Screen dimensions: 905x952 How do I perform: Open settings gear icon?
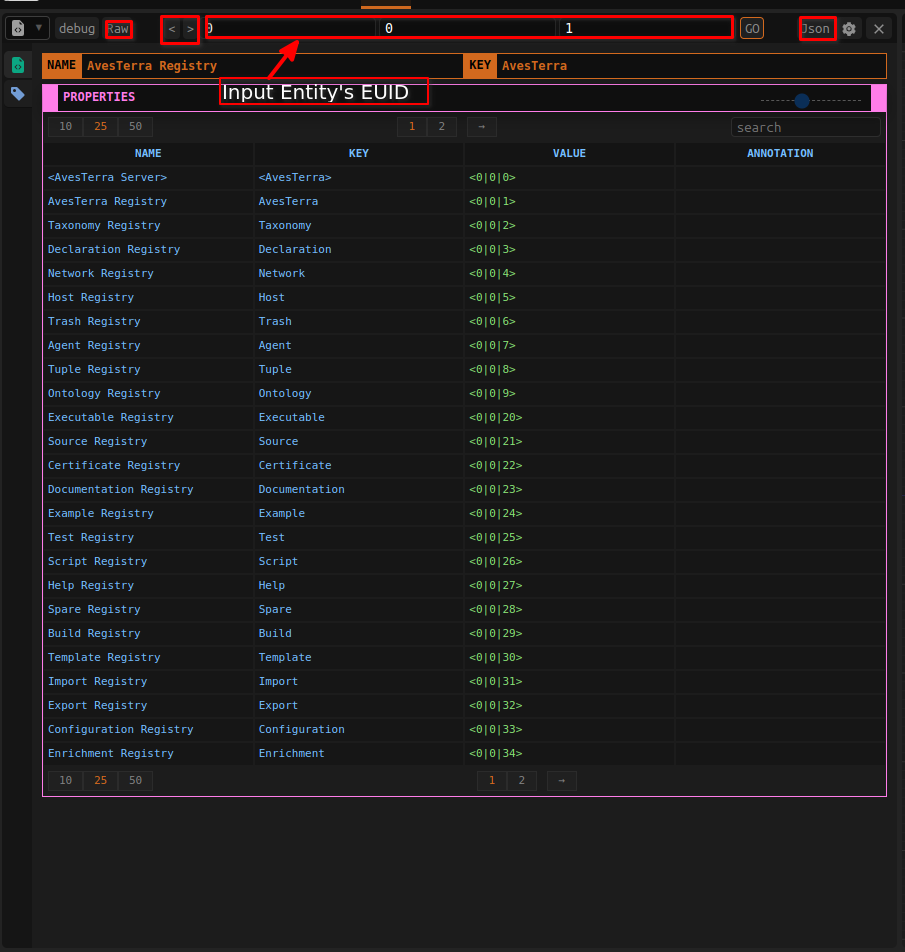point(849,29)
